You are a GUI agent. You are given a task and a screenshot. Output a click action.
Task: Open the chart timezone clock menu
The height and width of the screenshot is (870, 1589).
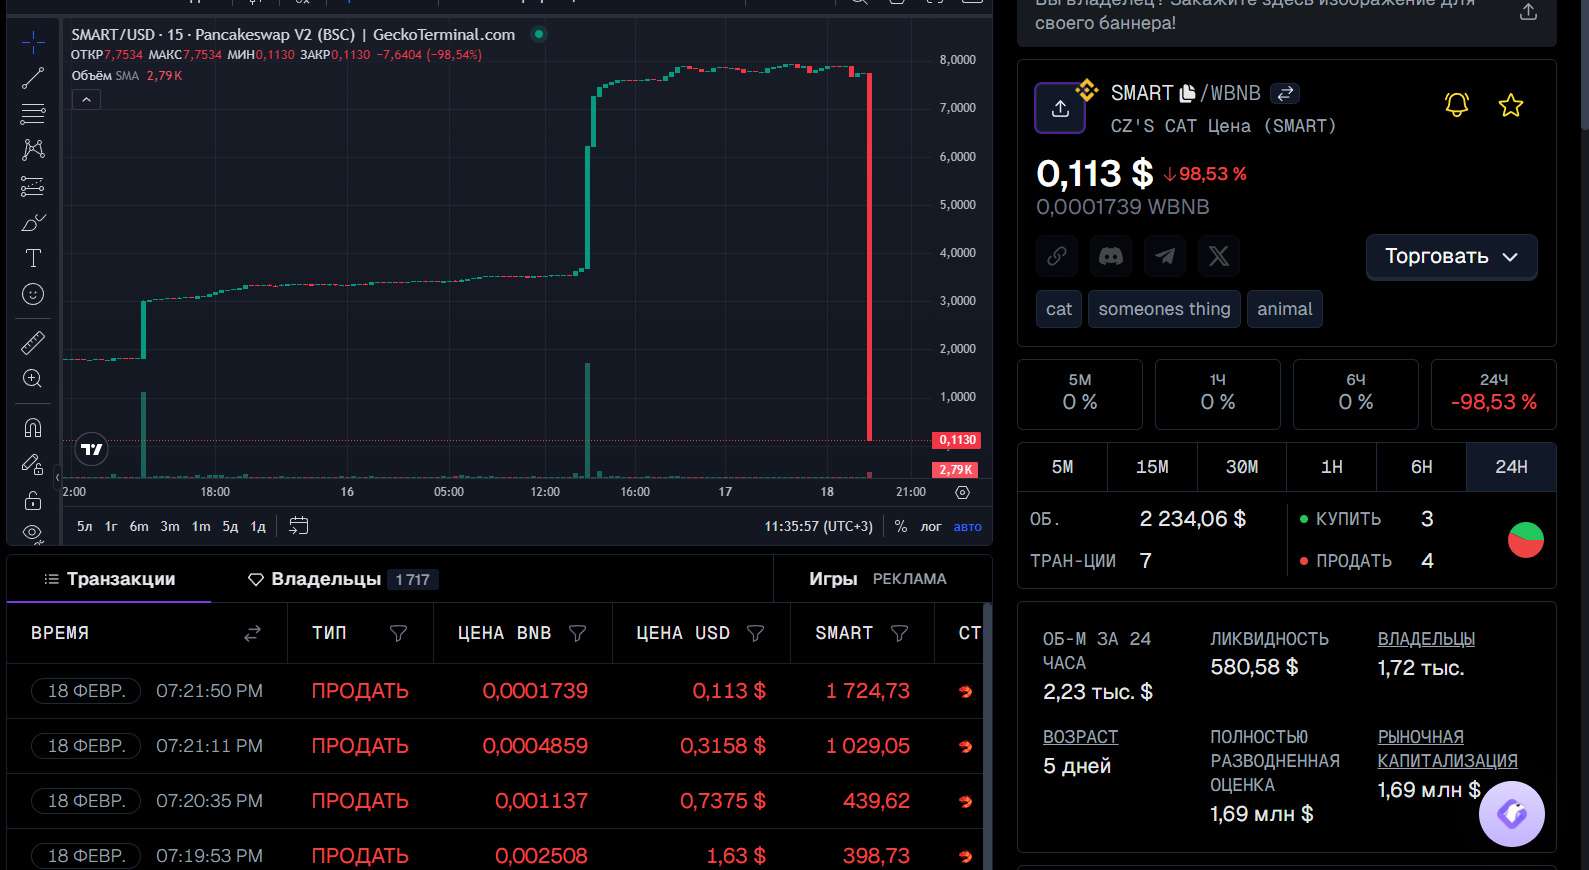click(x=818, y=526)
